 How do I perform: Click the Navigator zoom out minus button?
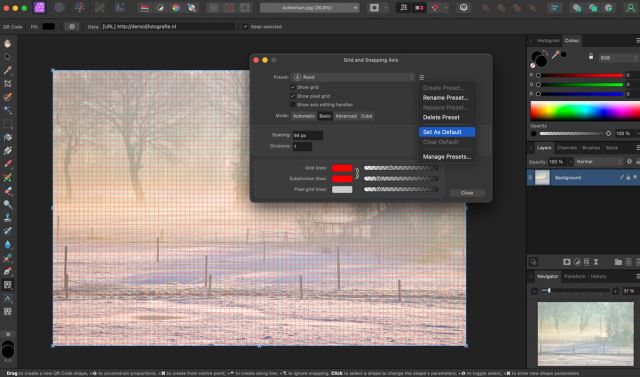pyautogui.click(x=534, y=291)
